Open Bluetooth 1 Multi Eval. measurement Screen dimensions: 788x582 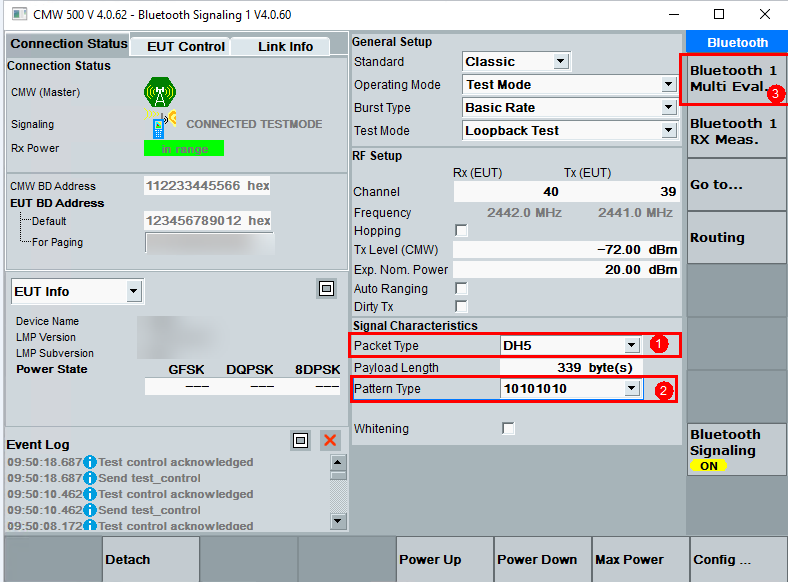(733, 79)
